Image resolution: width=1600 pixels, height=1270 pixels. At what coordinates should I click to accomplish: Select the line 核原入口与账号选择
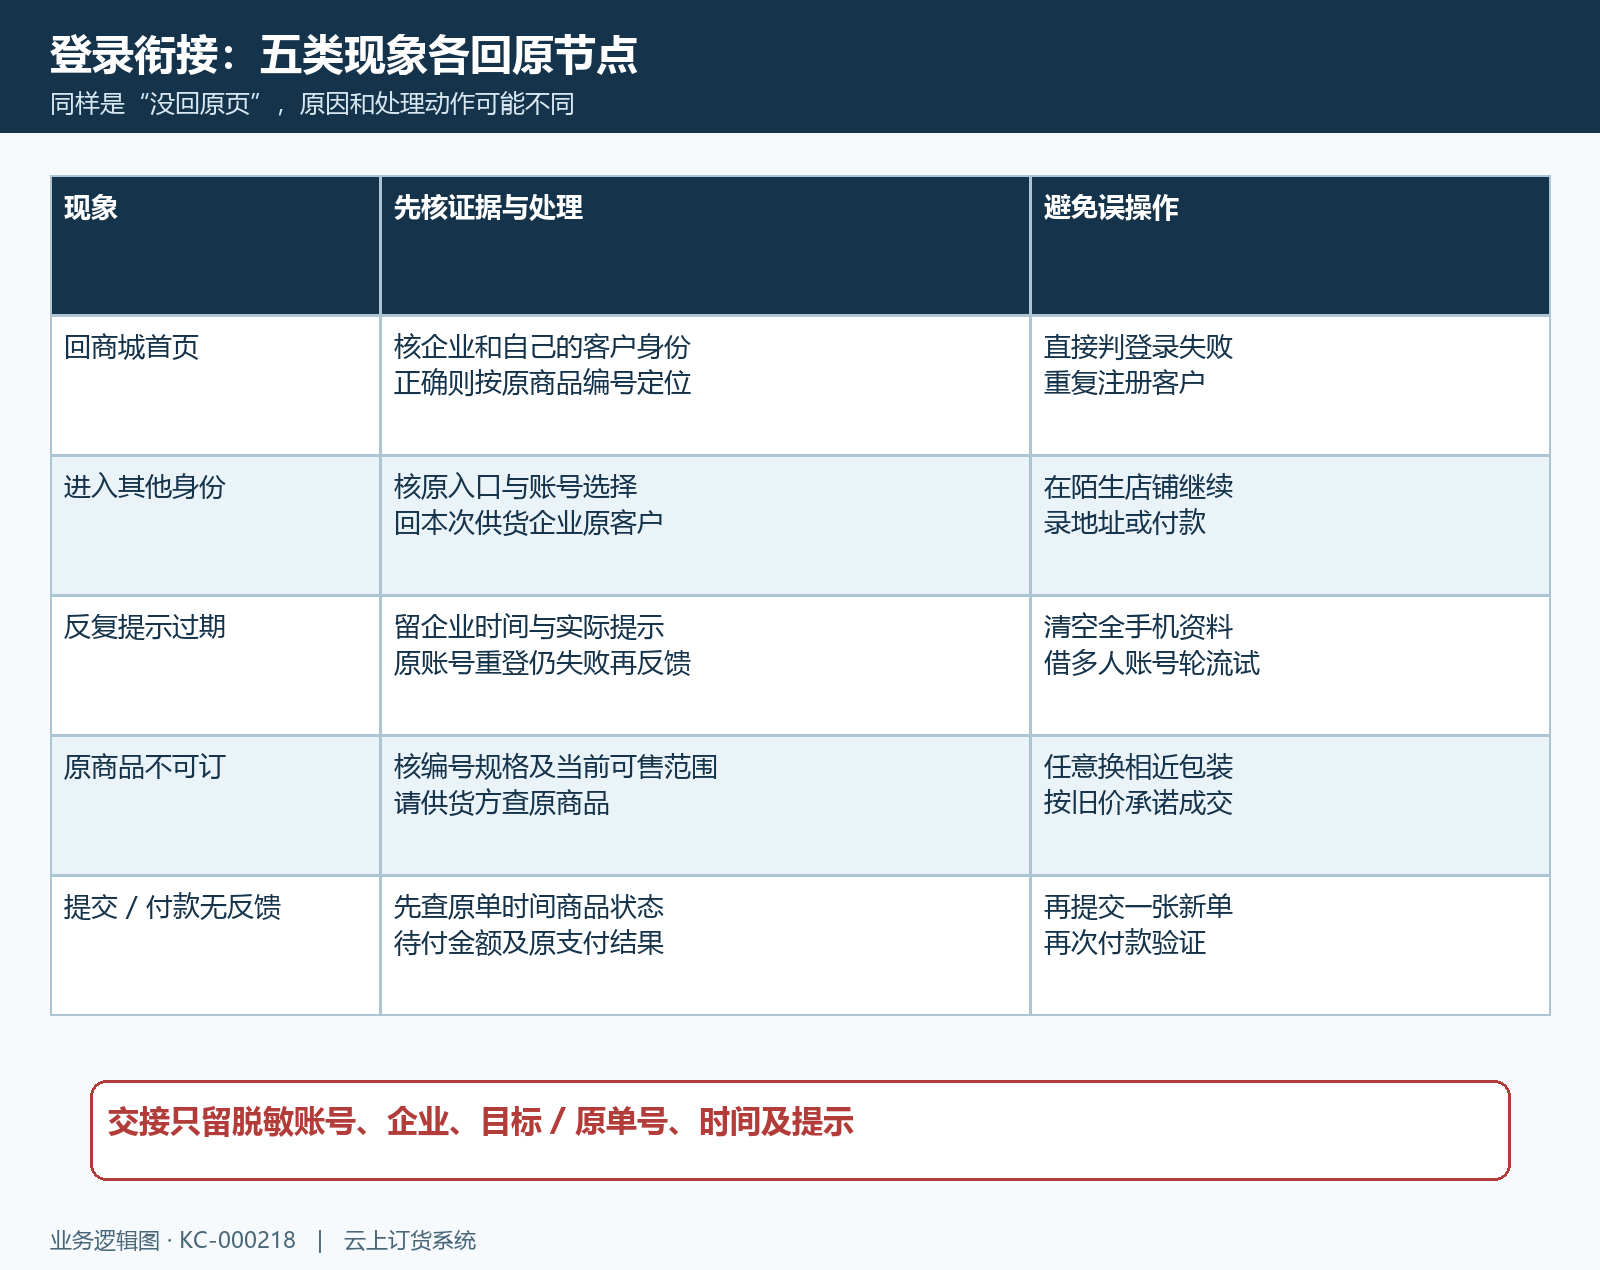point(515,487)
